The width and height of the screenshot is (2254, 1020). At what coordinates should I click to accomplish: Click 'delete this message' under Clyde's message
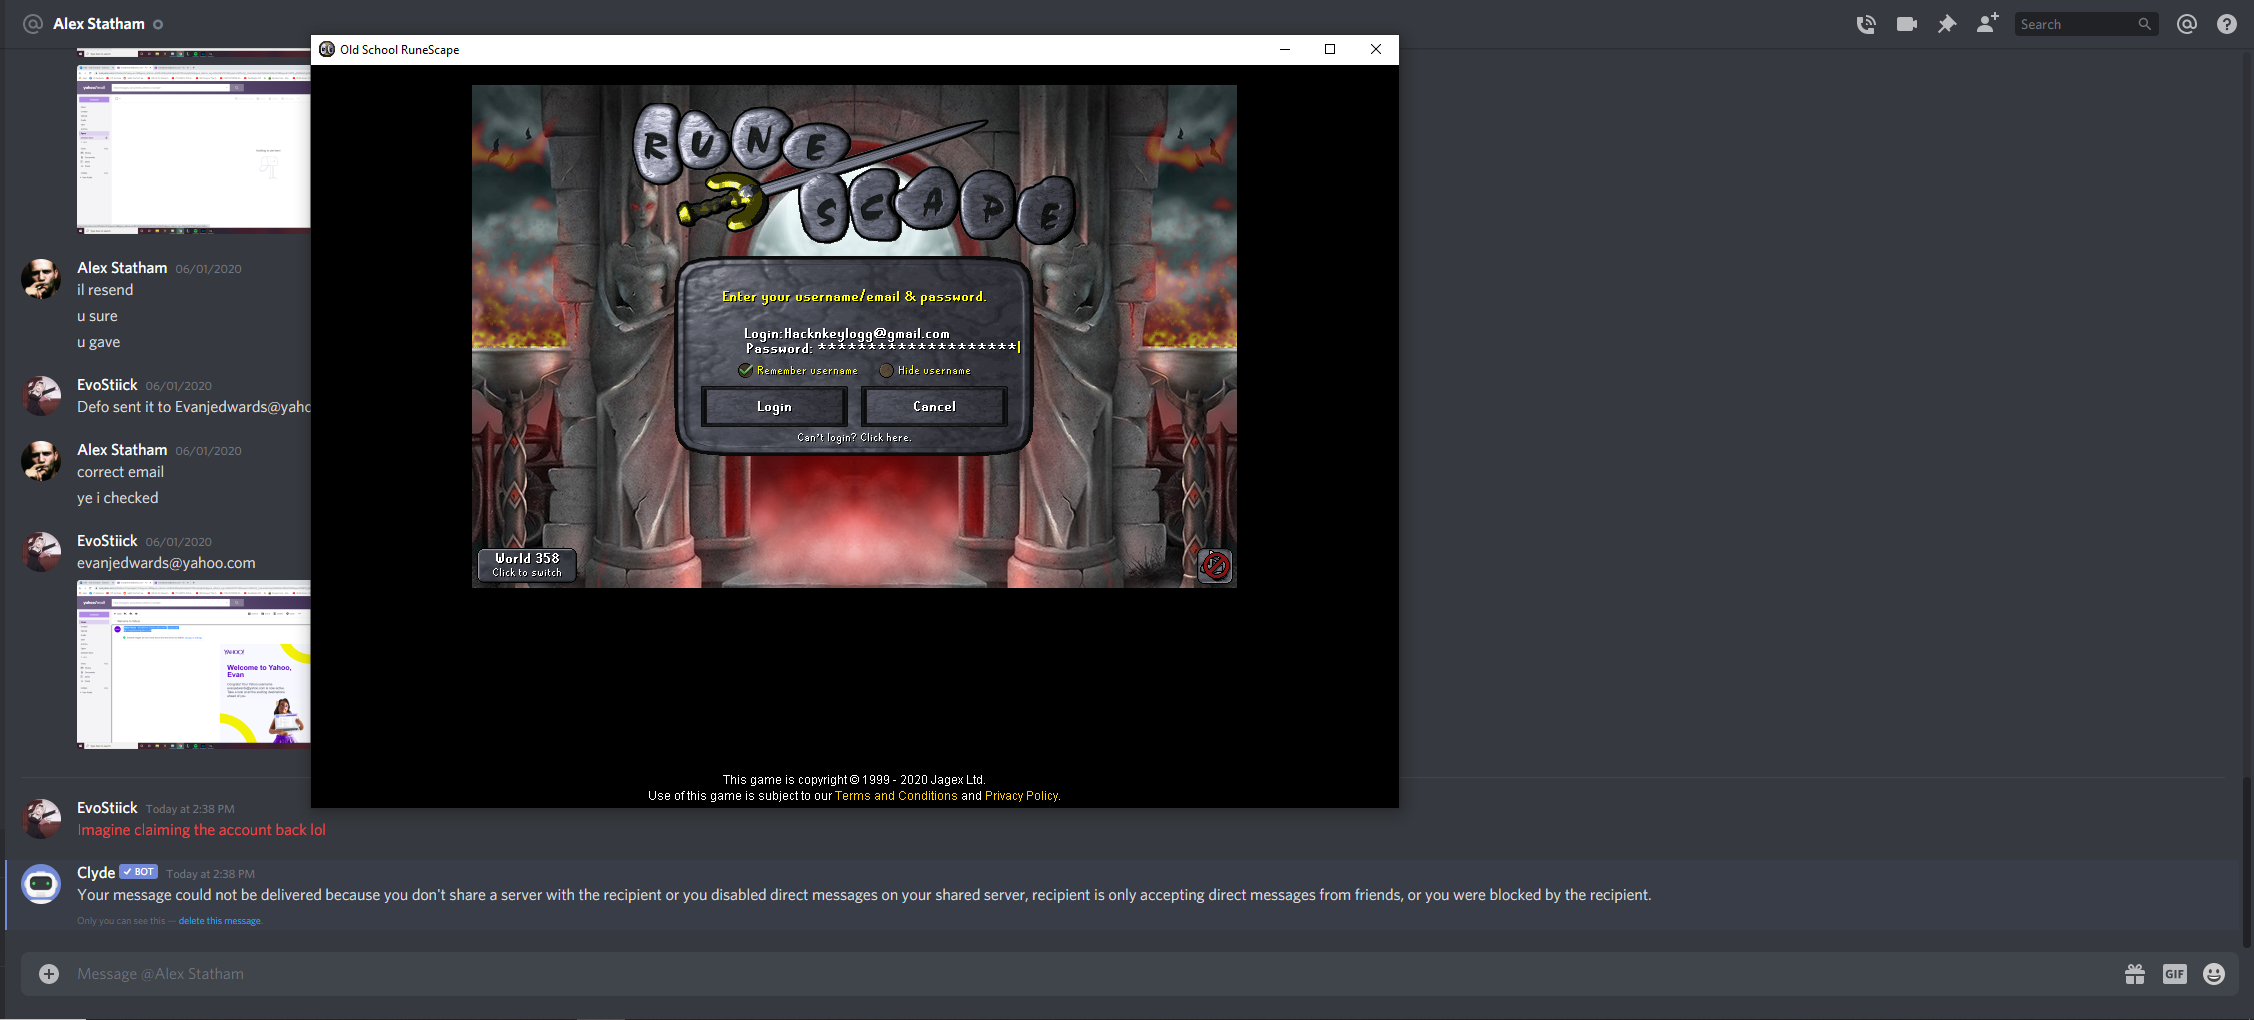point(219,921)
